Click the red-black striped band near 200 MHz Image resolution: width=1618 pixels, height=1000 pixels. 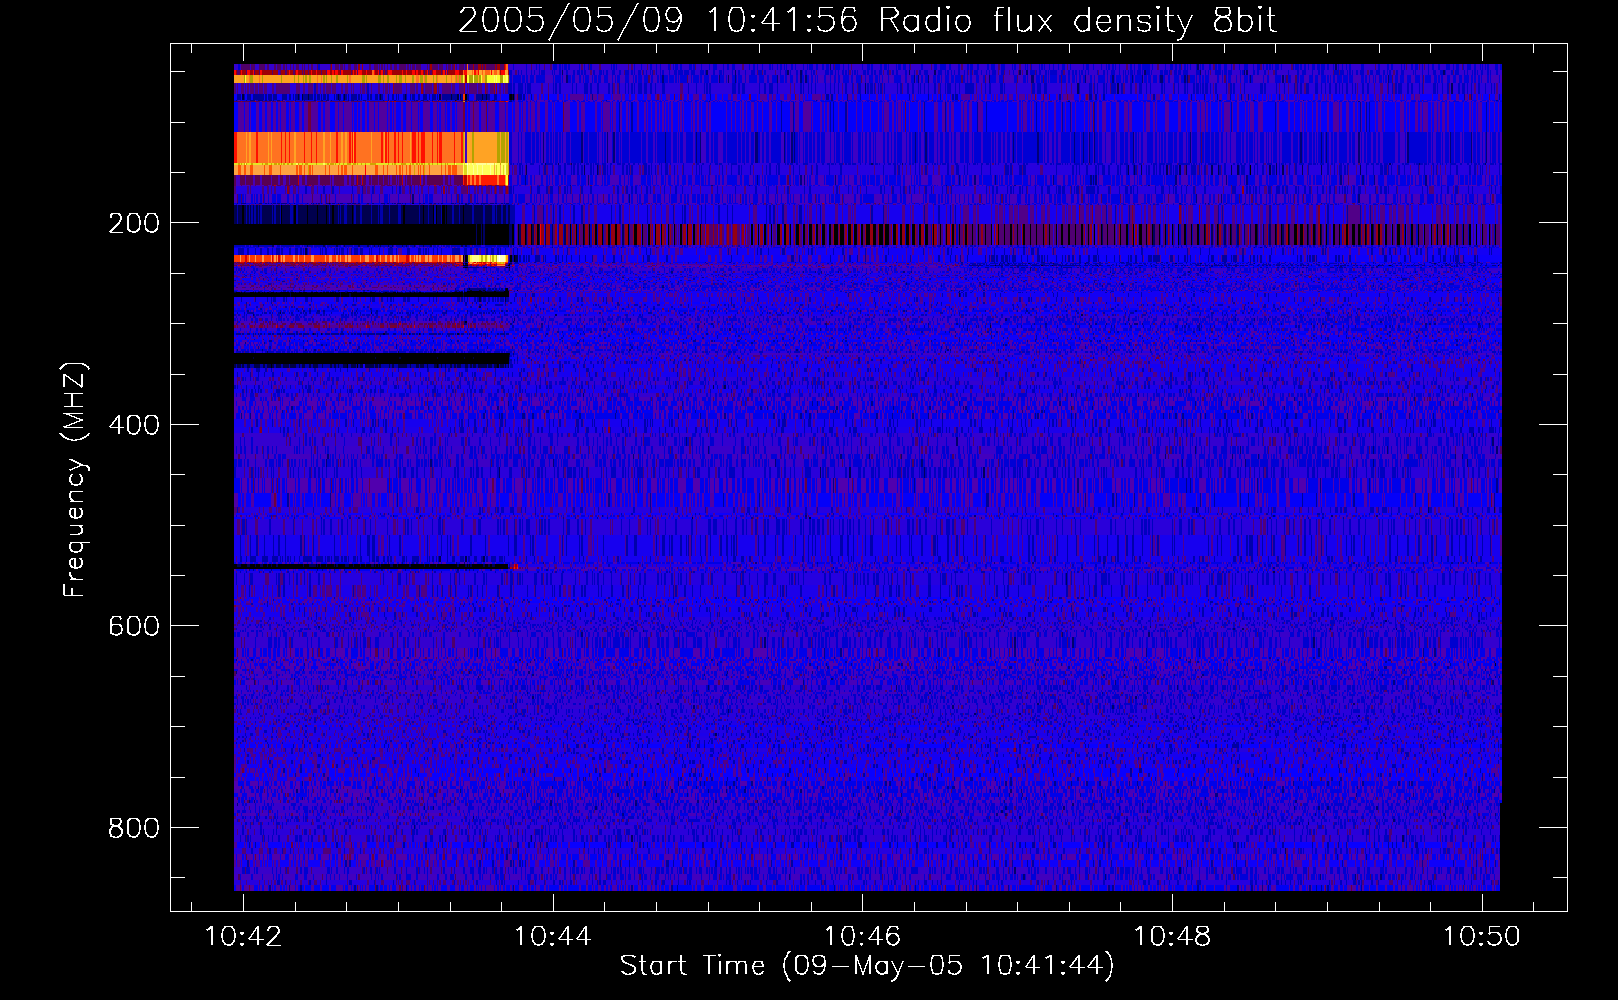(1008, 235)
